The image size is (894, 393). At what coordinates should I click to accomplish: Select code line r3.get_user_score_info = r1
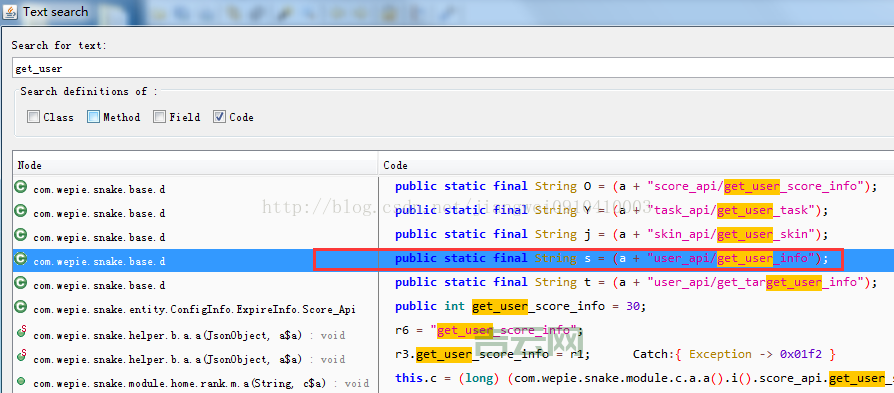[x=493, y=354]
